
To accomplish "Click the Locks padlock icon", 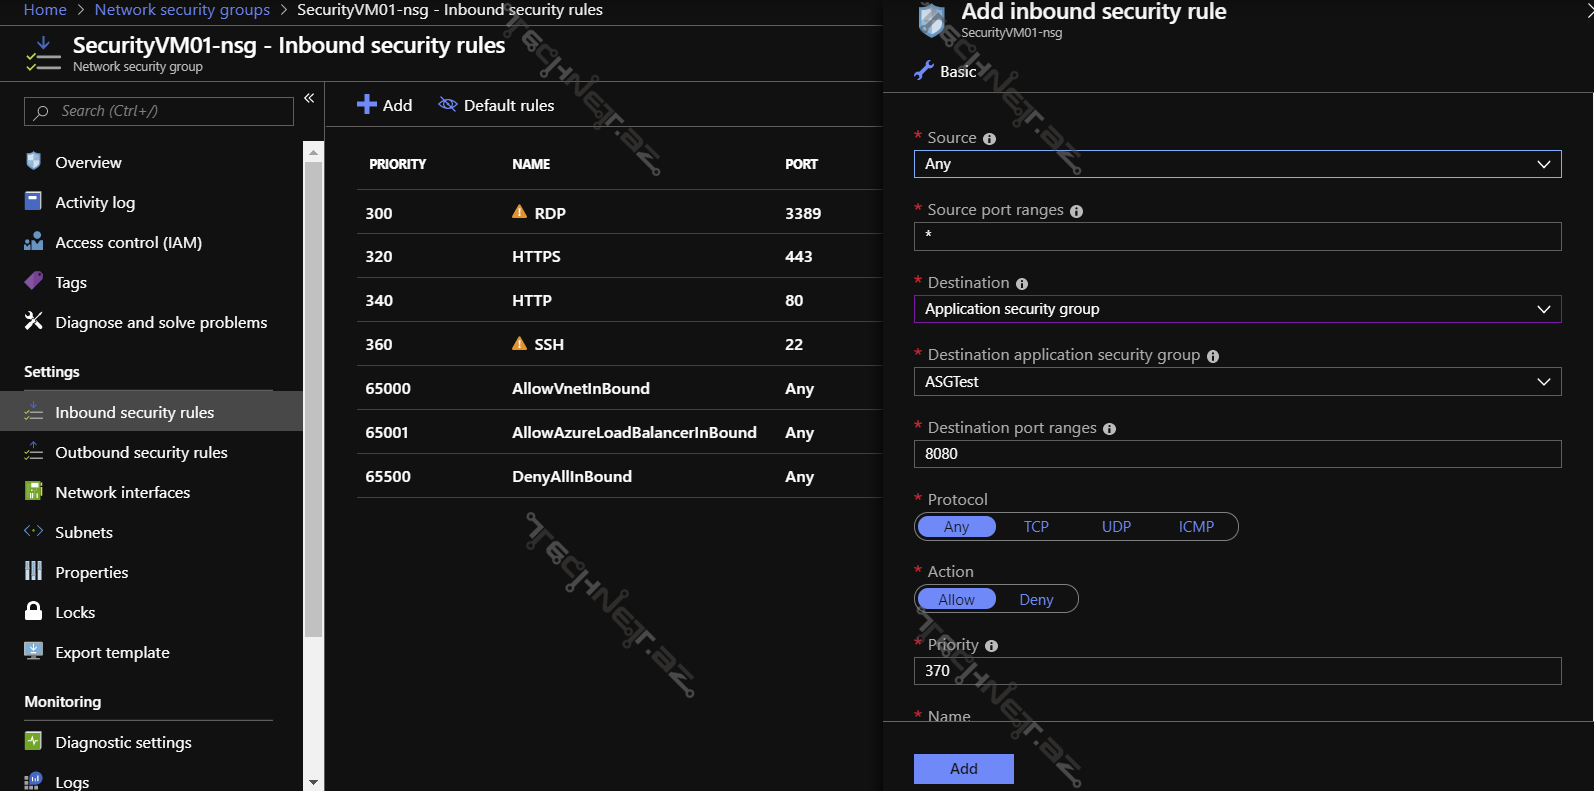I will click(33, 611).
